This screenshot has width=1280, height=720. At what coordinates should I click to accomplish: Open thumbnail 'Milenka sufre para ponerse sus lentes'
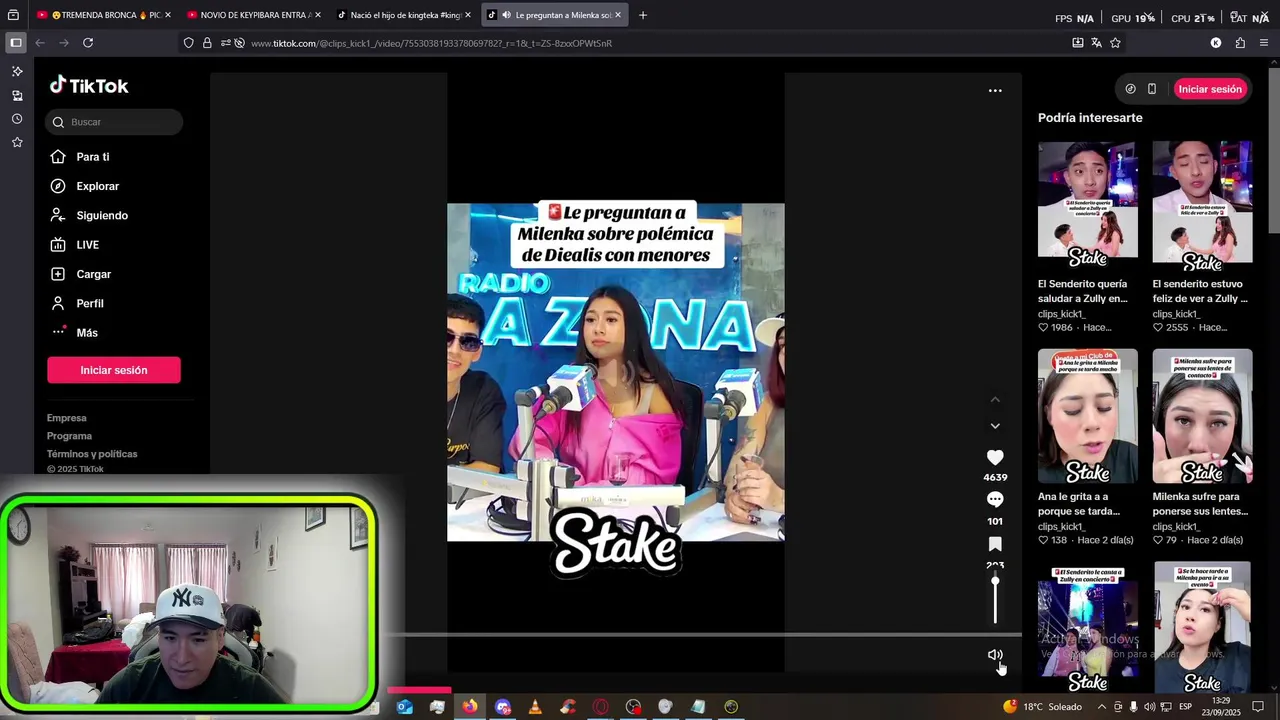pos(1202,415)
